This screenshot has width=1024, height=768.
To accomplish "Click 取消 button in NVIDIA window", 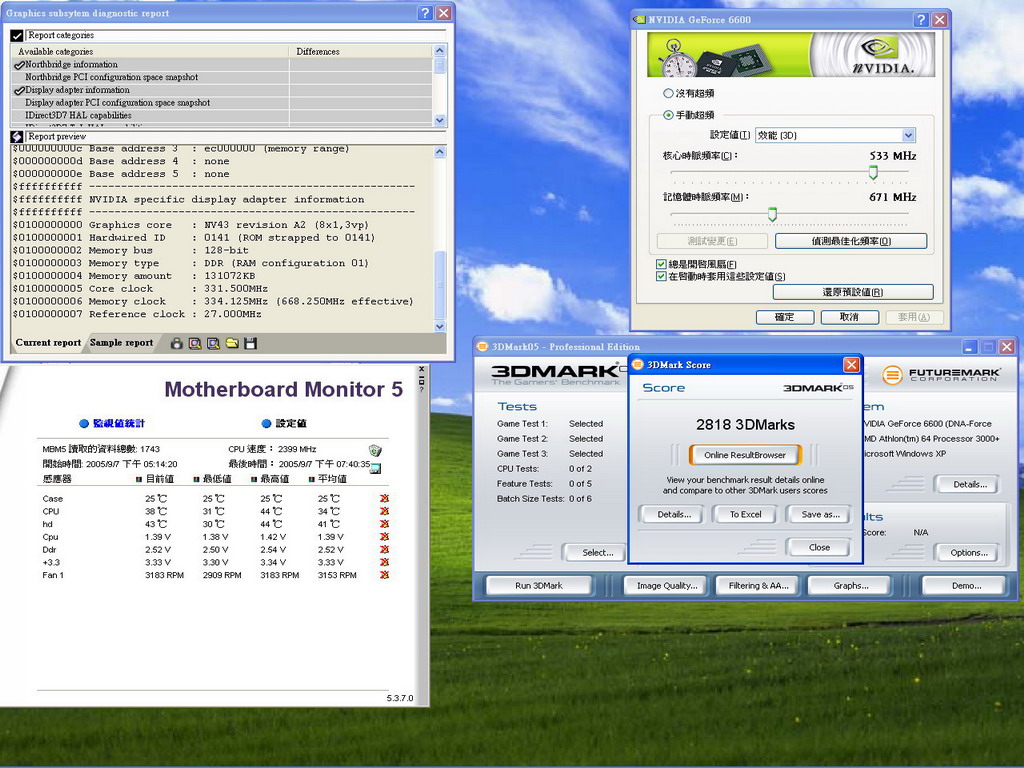I will click(x=849, y=317).
